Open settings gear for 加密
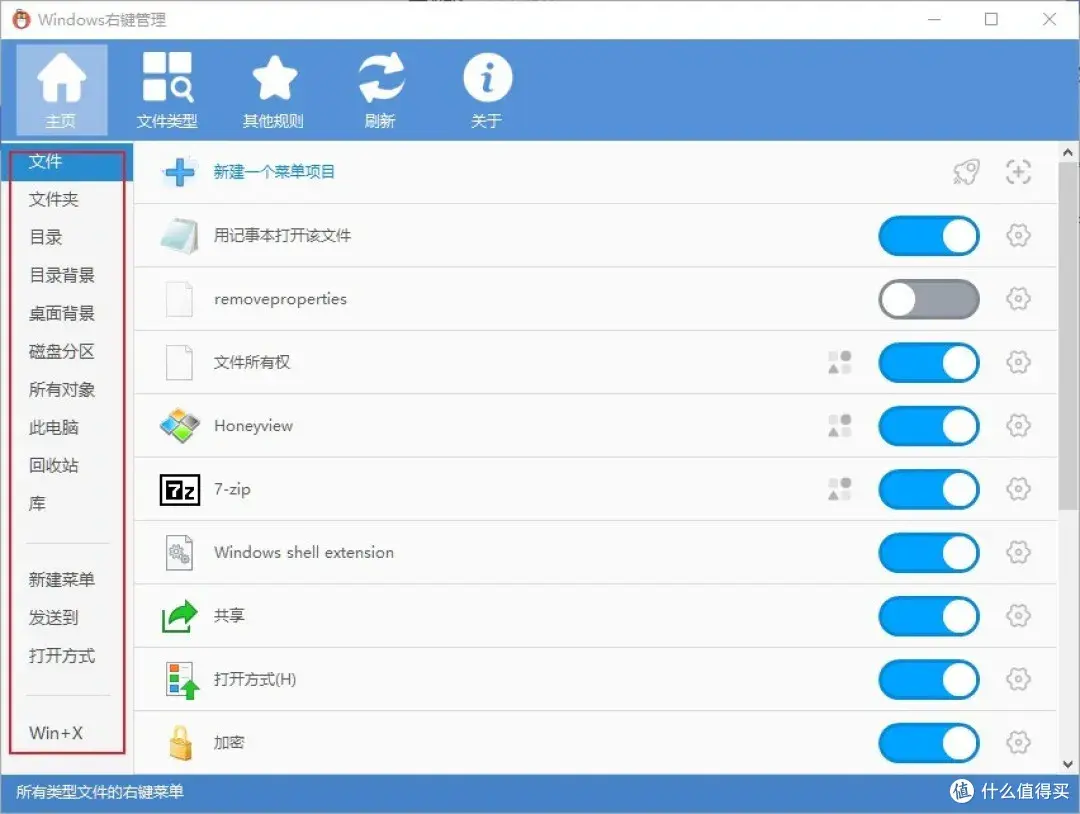The image size is (1080, 814). pyautogui.click(x=1018, y=742)
